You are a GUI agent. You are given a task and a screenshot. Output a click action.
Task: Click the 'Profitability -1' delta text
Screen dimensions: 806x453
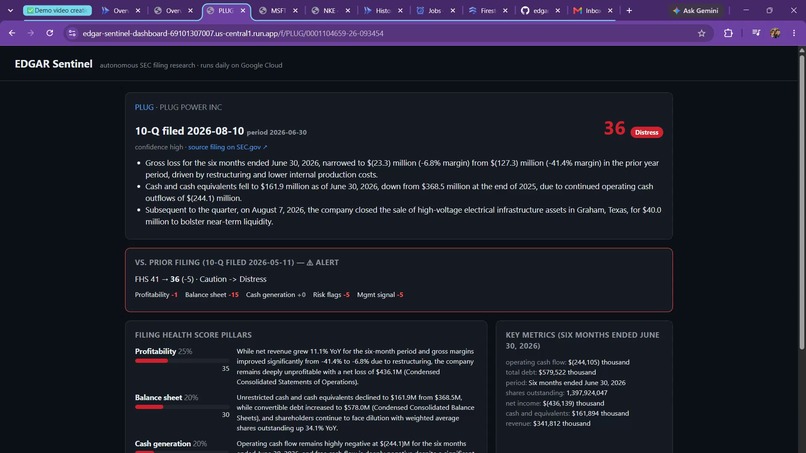(x=156, y=295)
